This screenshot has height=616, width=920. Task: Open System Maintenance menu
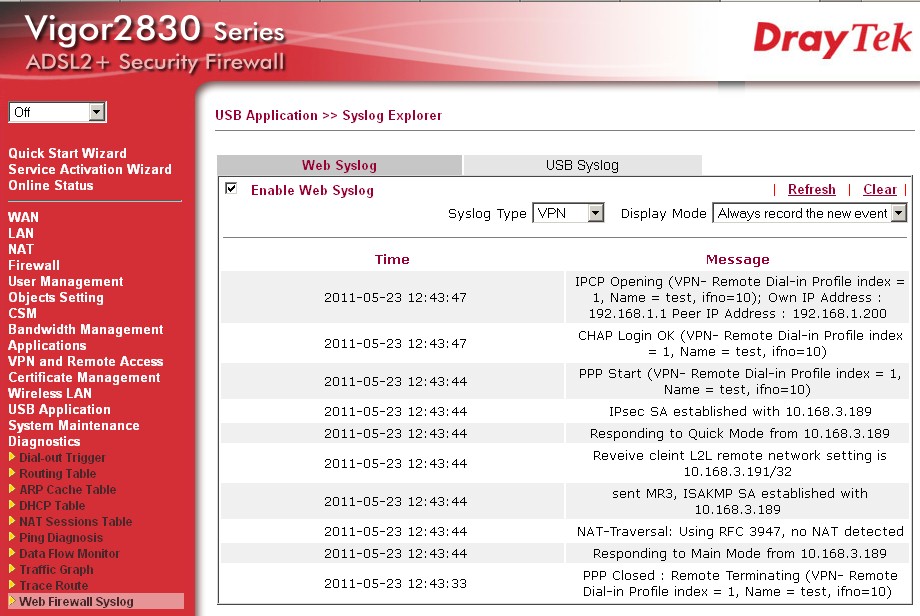[74, 425]
